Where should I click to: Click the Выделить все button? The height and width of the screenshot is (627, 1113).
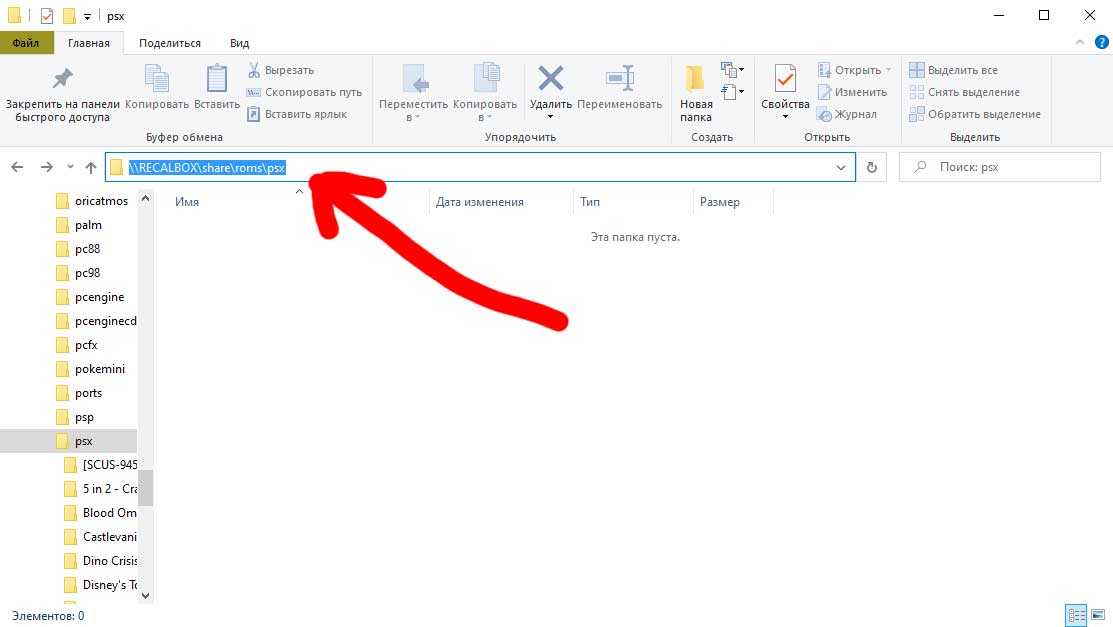[x=953, y=70]
